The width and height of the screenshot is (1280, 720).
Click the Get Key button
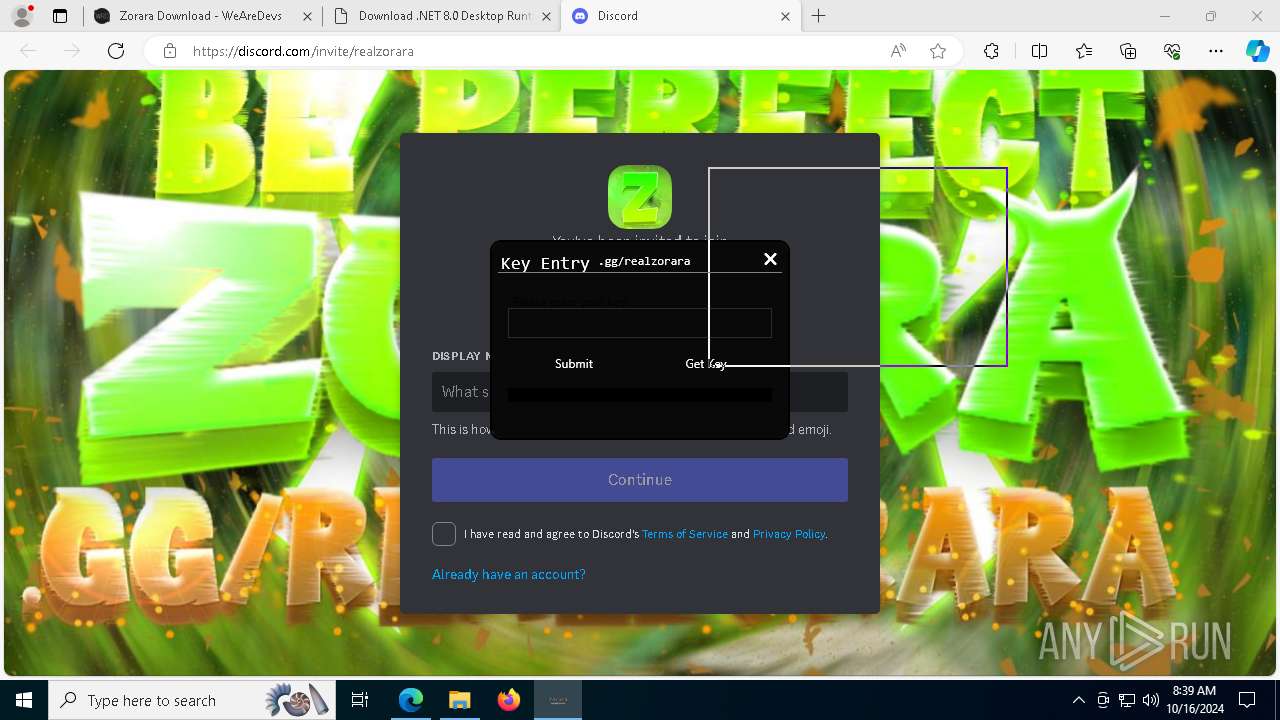[706, 364]
